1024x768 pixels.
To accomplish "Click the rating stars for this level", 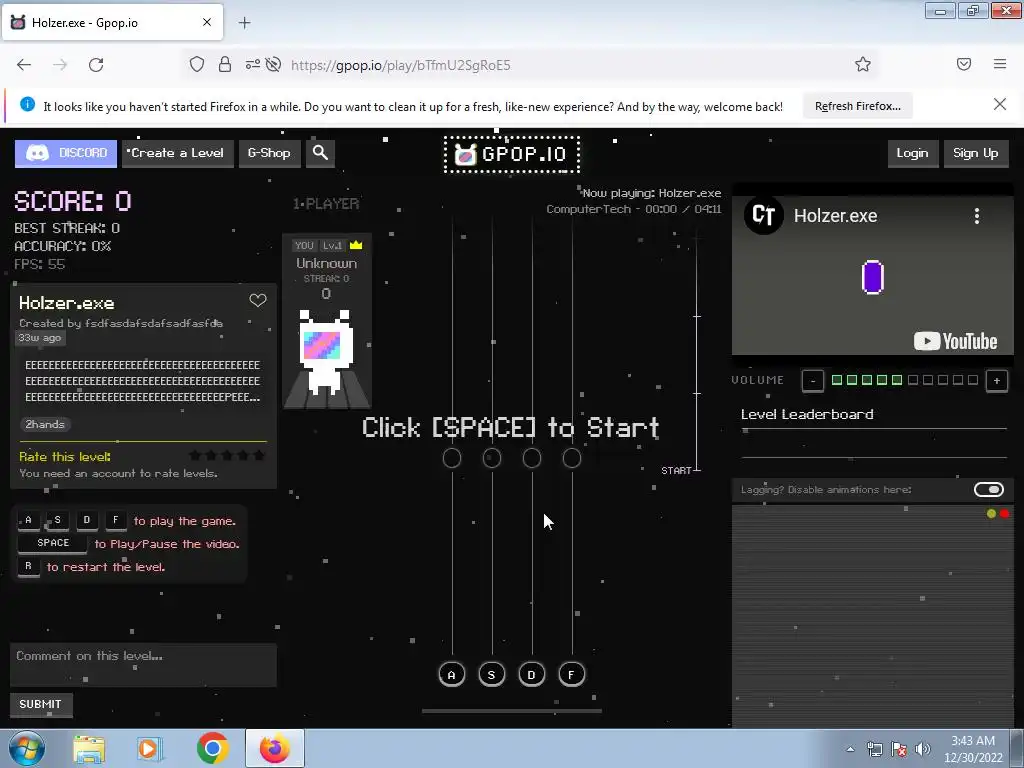I will click(227, 455).
